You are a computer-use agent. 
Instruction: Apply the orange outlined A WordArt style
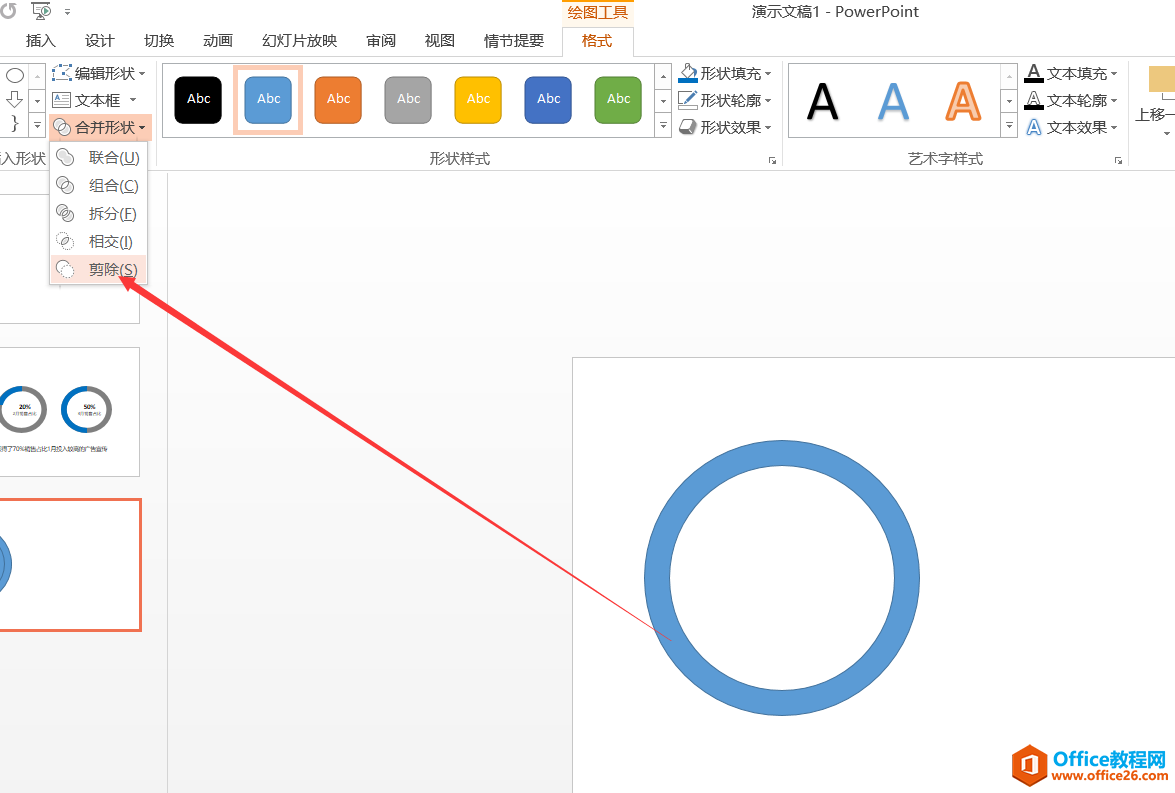click(x=963, y=101)
